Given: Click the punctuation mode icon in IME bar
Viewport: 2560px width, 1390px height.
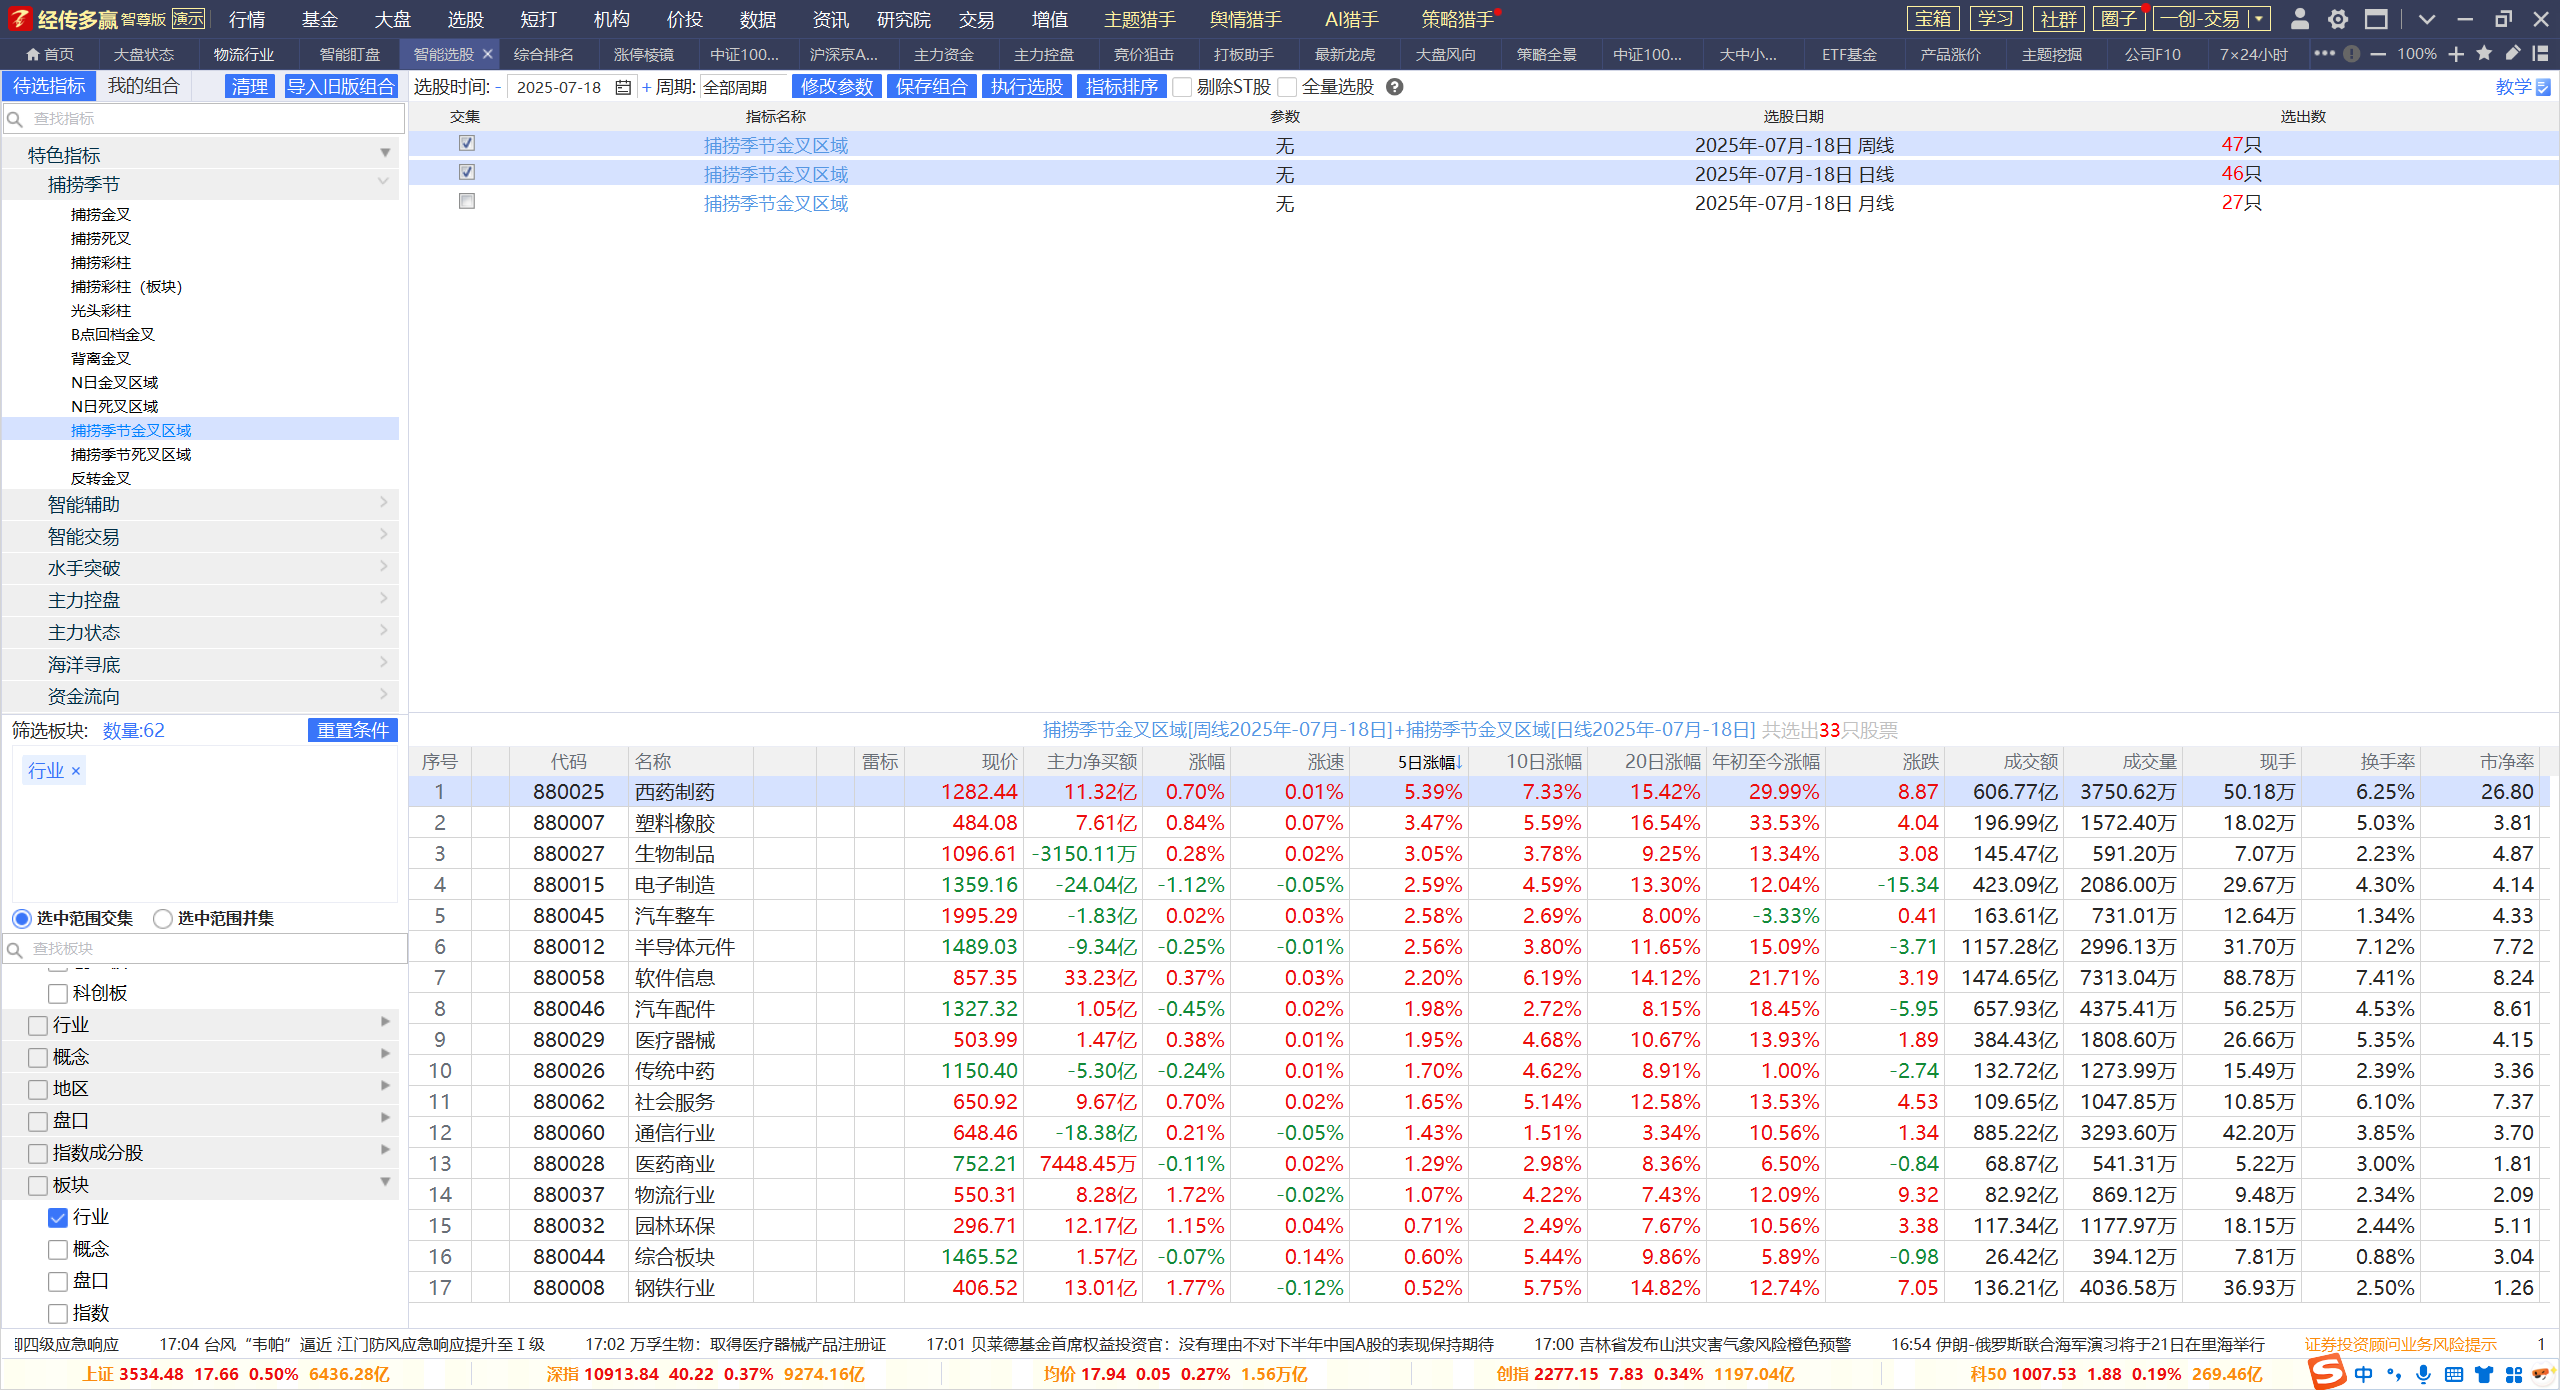Looking at the screenshot, I should pos(2394,1374).
